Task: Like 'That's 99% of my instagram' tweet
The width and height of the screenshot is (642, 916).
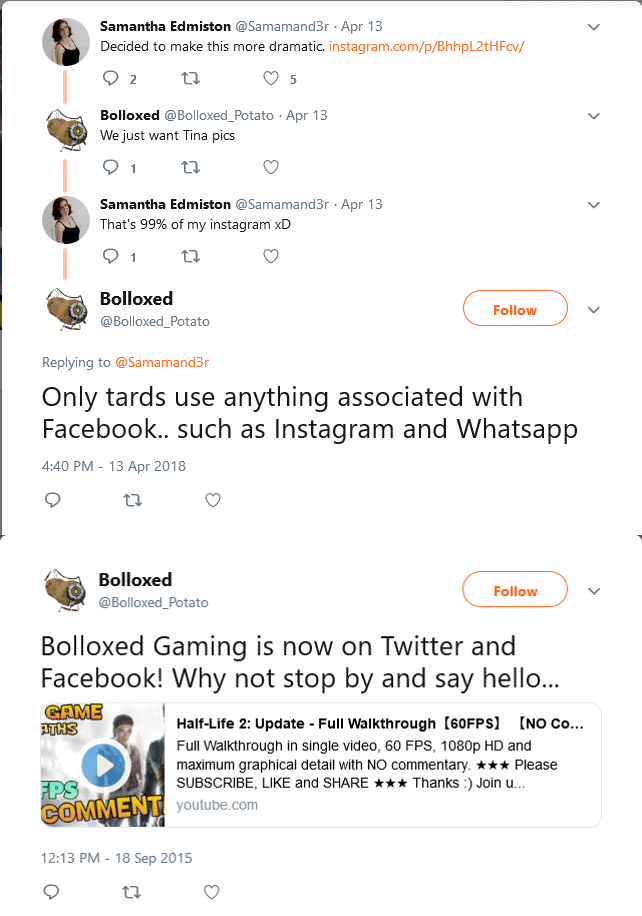Action: point(270,256)
